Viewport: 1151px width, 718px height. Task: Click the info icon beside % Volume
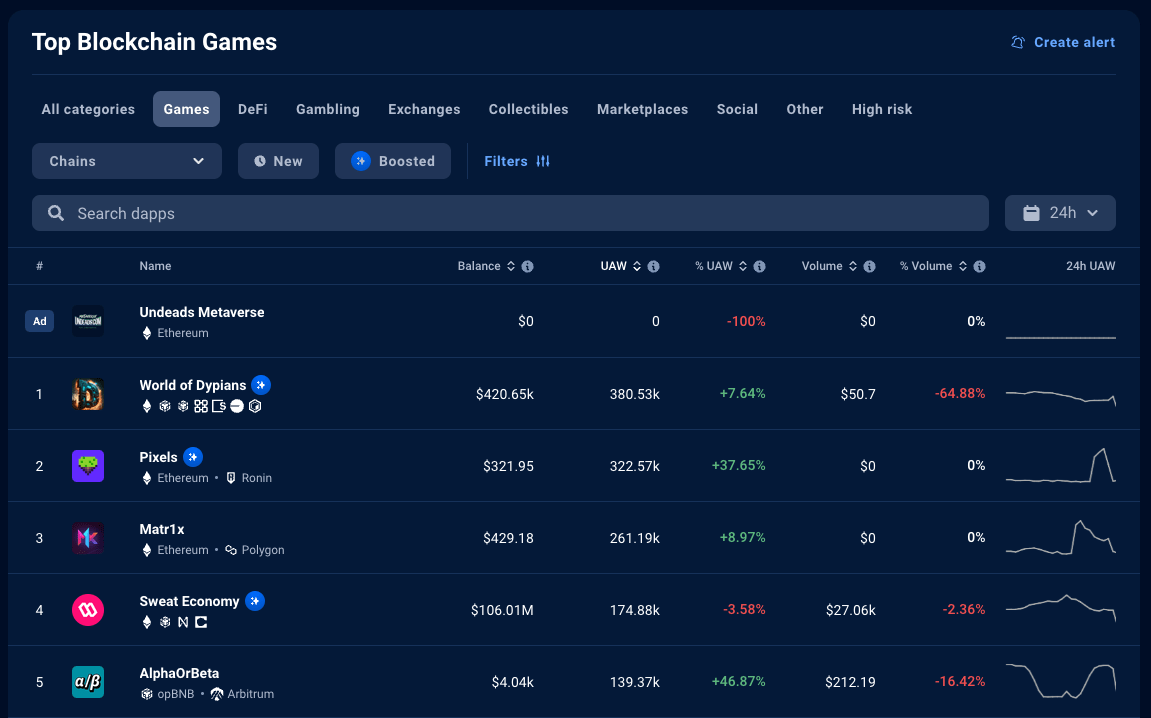[979, 267]
